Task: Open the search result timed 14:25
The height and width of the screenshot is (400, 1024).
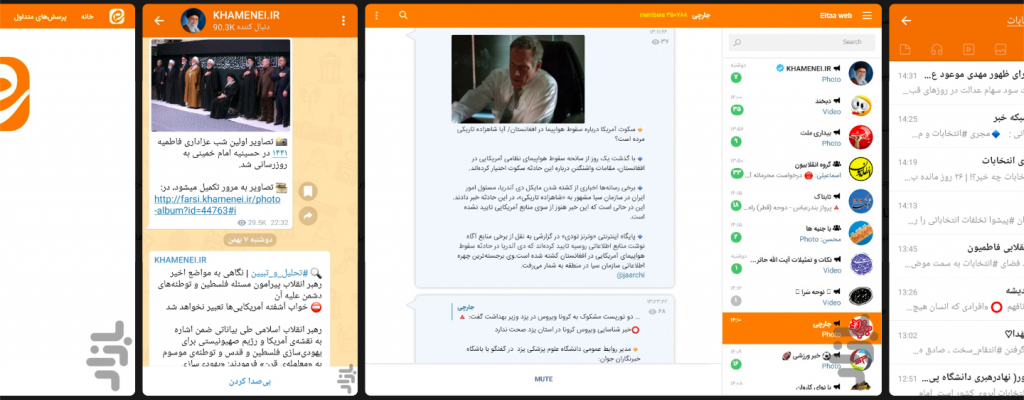Action: pyautogui.click(x=957, y=126)
